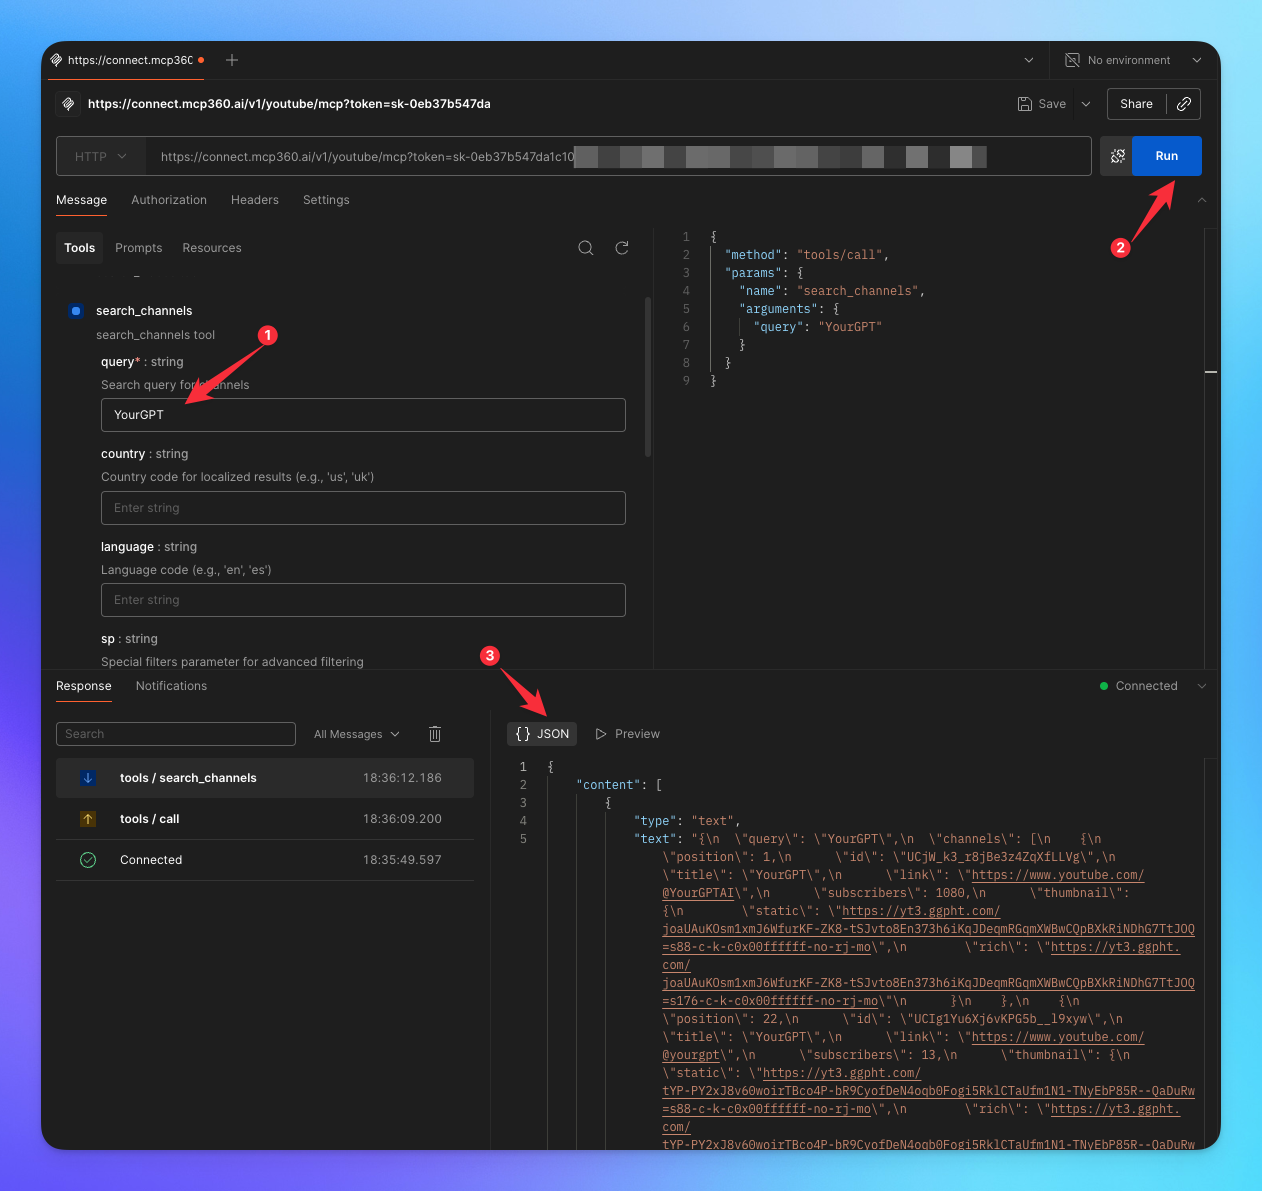The width and height of the screenshot is (1262, 1191).
Task: Select the search_channels tool radio button
Action: click(x=76, y=311)
